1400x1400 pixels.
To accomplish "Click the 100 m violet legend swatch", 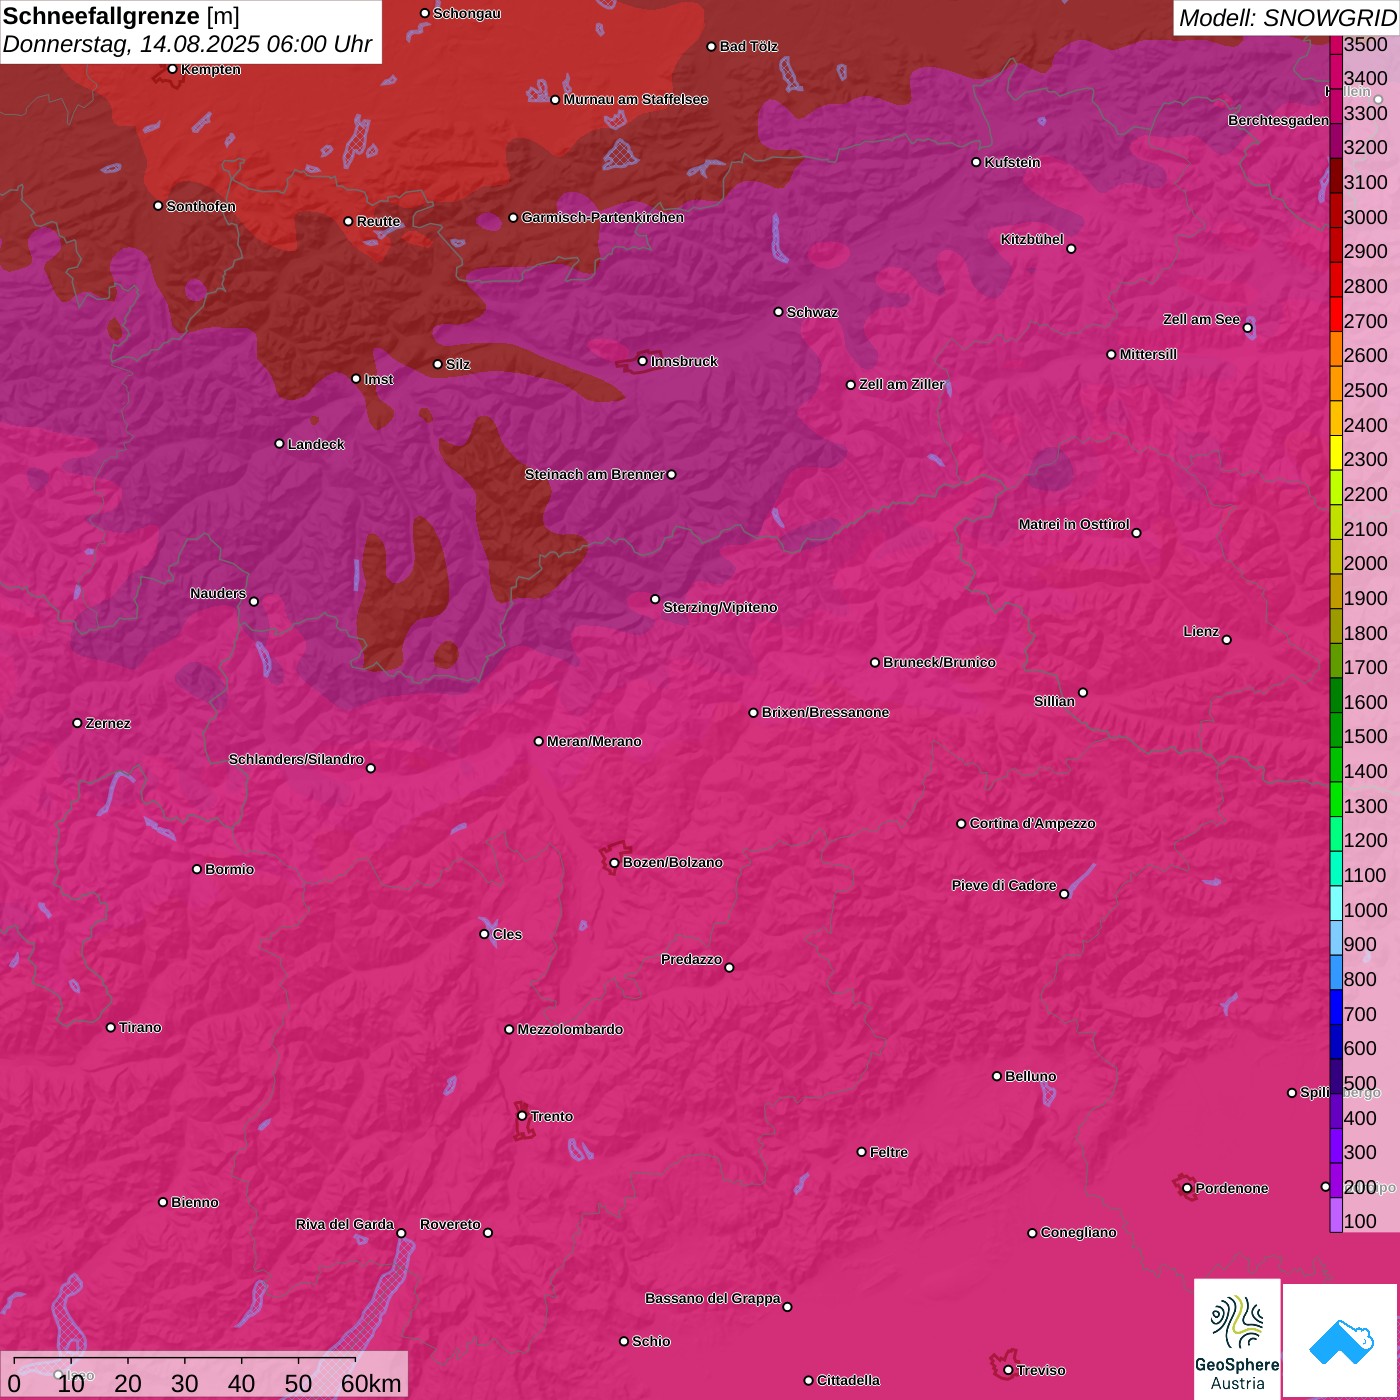I will click(1335, 1215).
